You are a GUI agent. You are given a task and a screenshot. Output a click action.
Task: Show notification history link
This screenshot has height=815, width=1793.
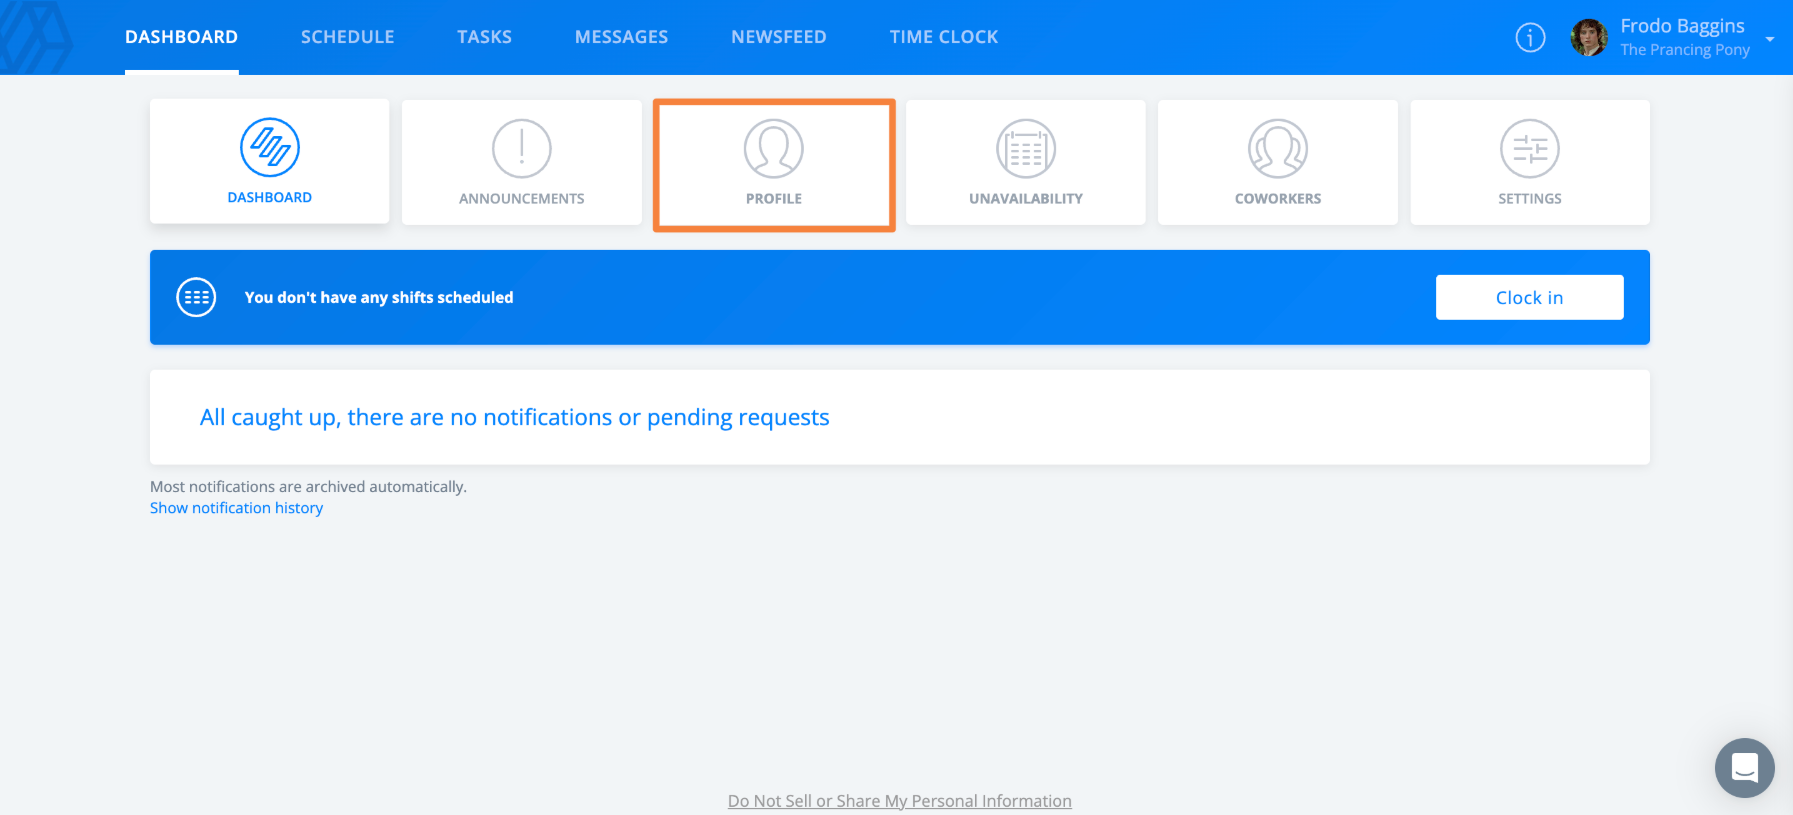coord(237,508)
